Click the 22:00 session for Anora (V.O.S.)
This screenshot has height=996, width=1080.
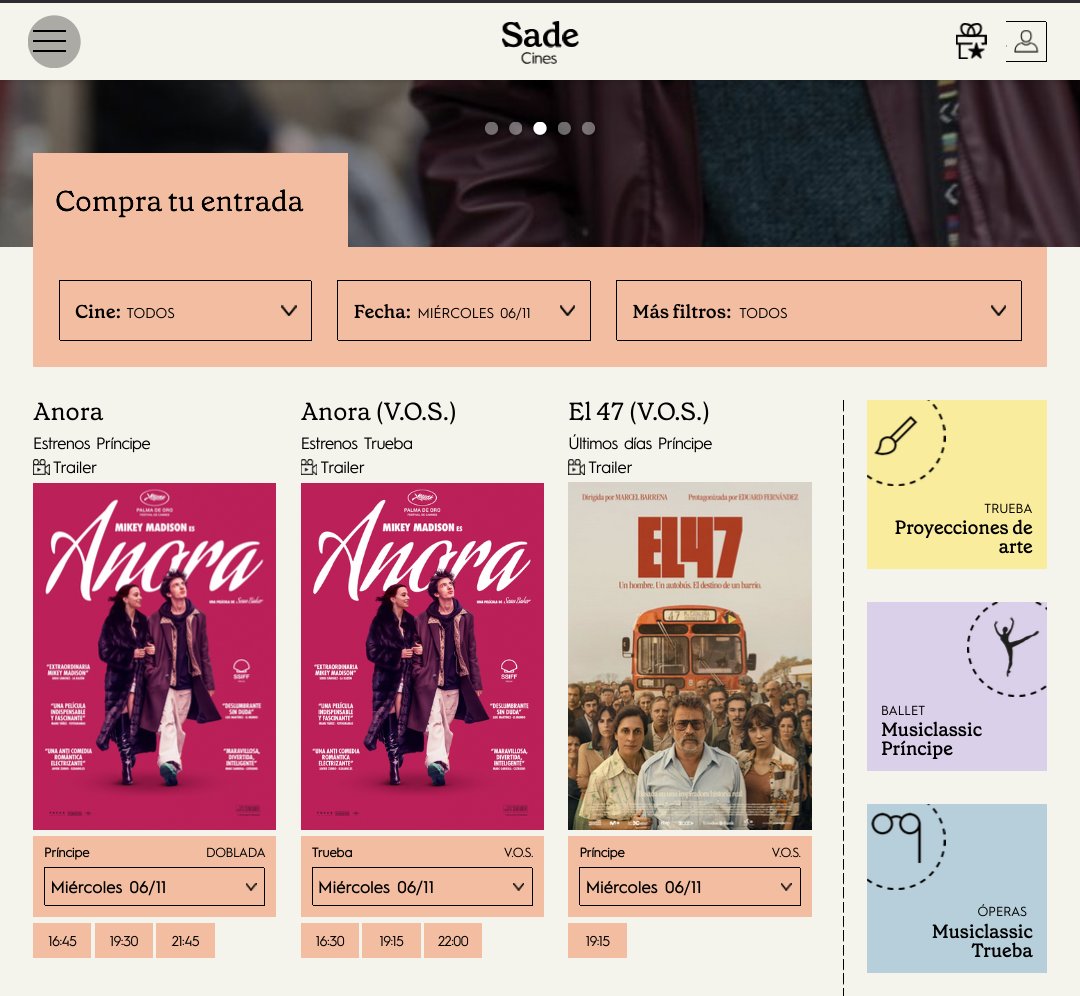tap(452, 940)
